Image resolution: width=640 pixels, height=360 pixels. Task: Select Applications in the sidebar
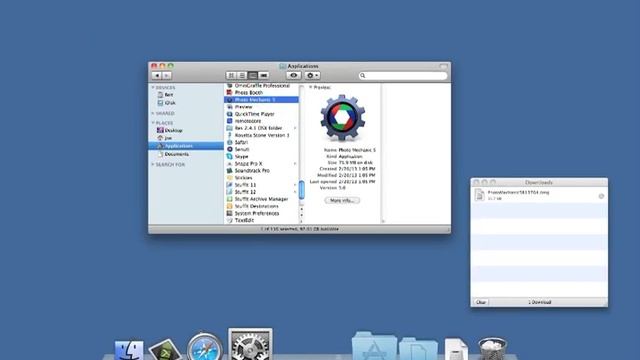click(186, 146)
